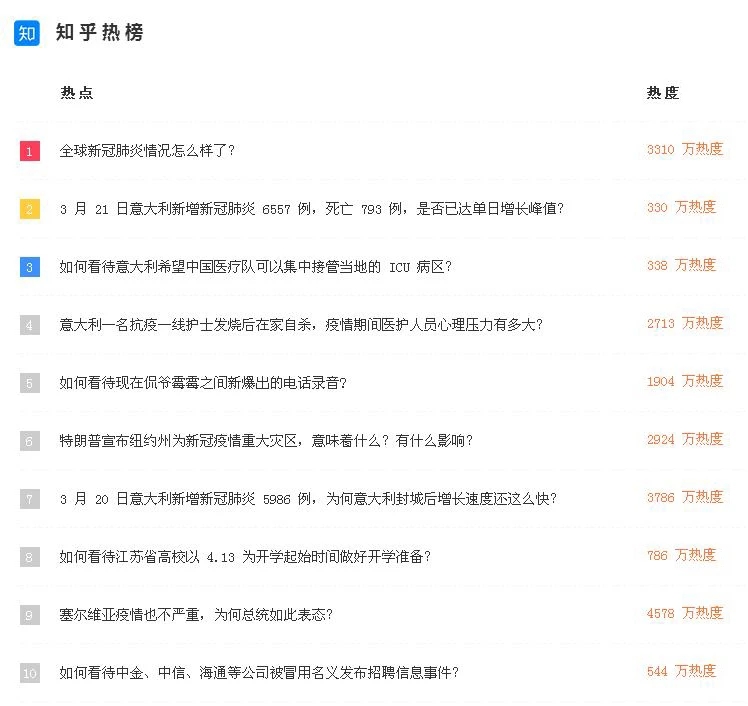Image resolution: width=748 pixels, height=706 pixels.
Task: Click the blue rank 3 badge
Action: [x=30, y=267]
